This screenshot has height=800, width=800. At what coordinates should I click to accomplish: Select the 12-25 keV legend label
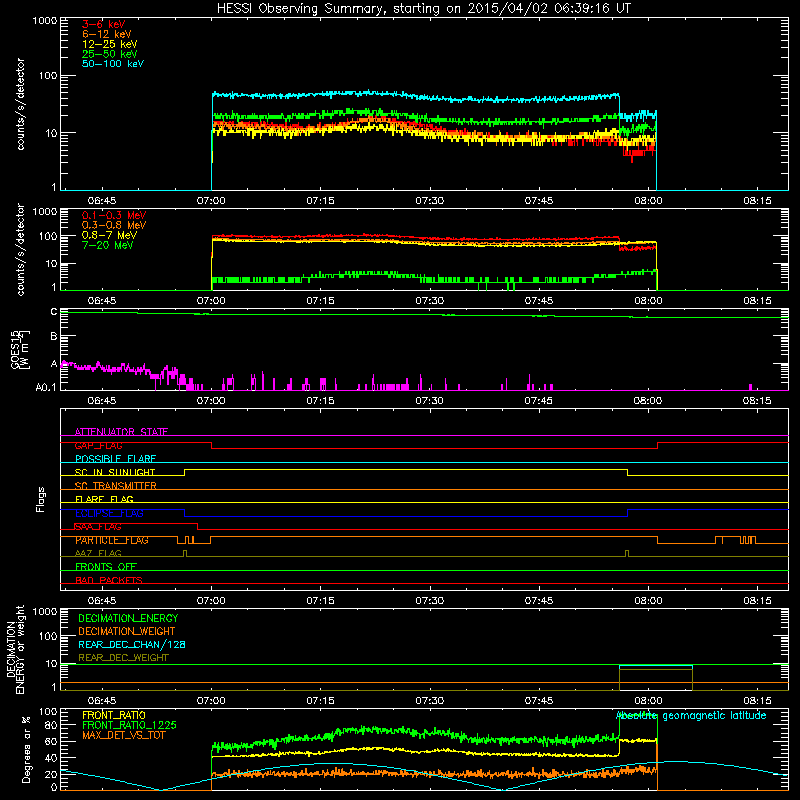point(110,44)
